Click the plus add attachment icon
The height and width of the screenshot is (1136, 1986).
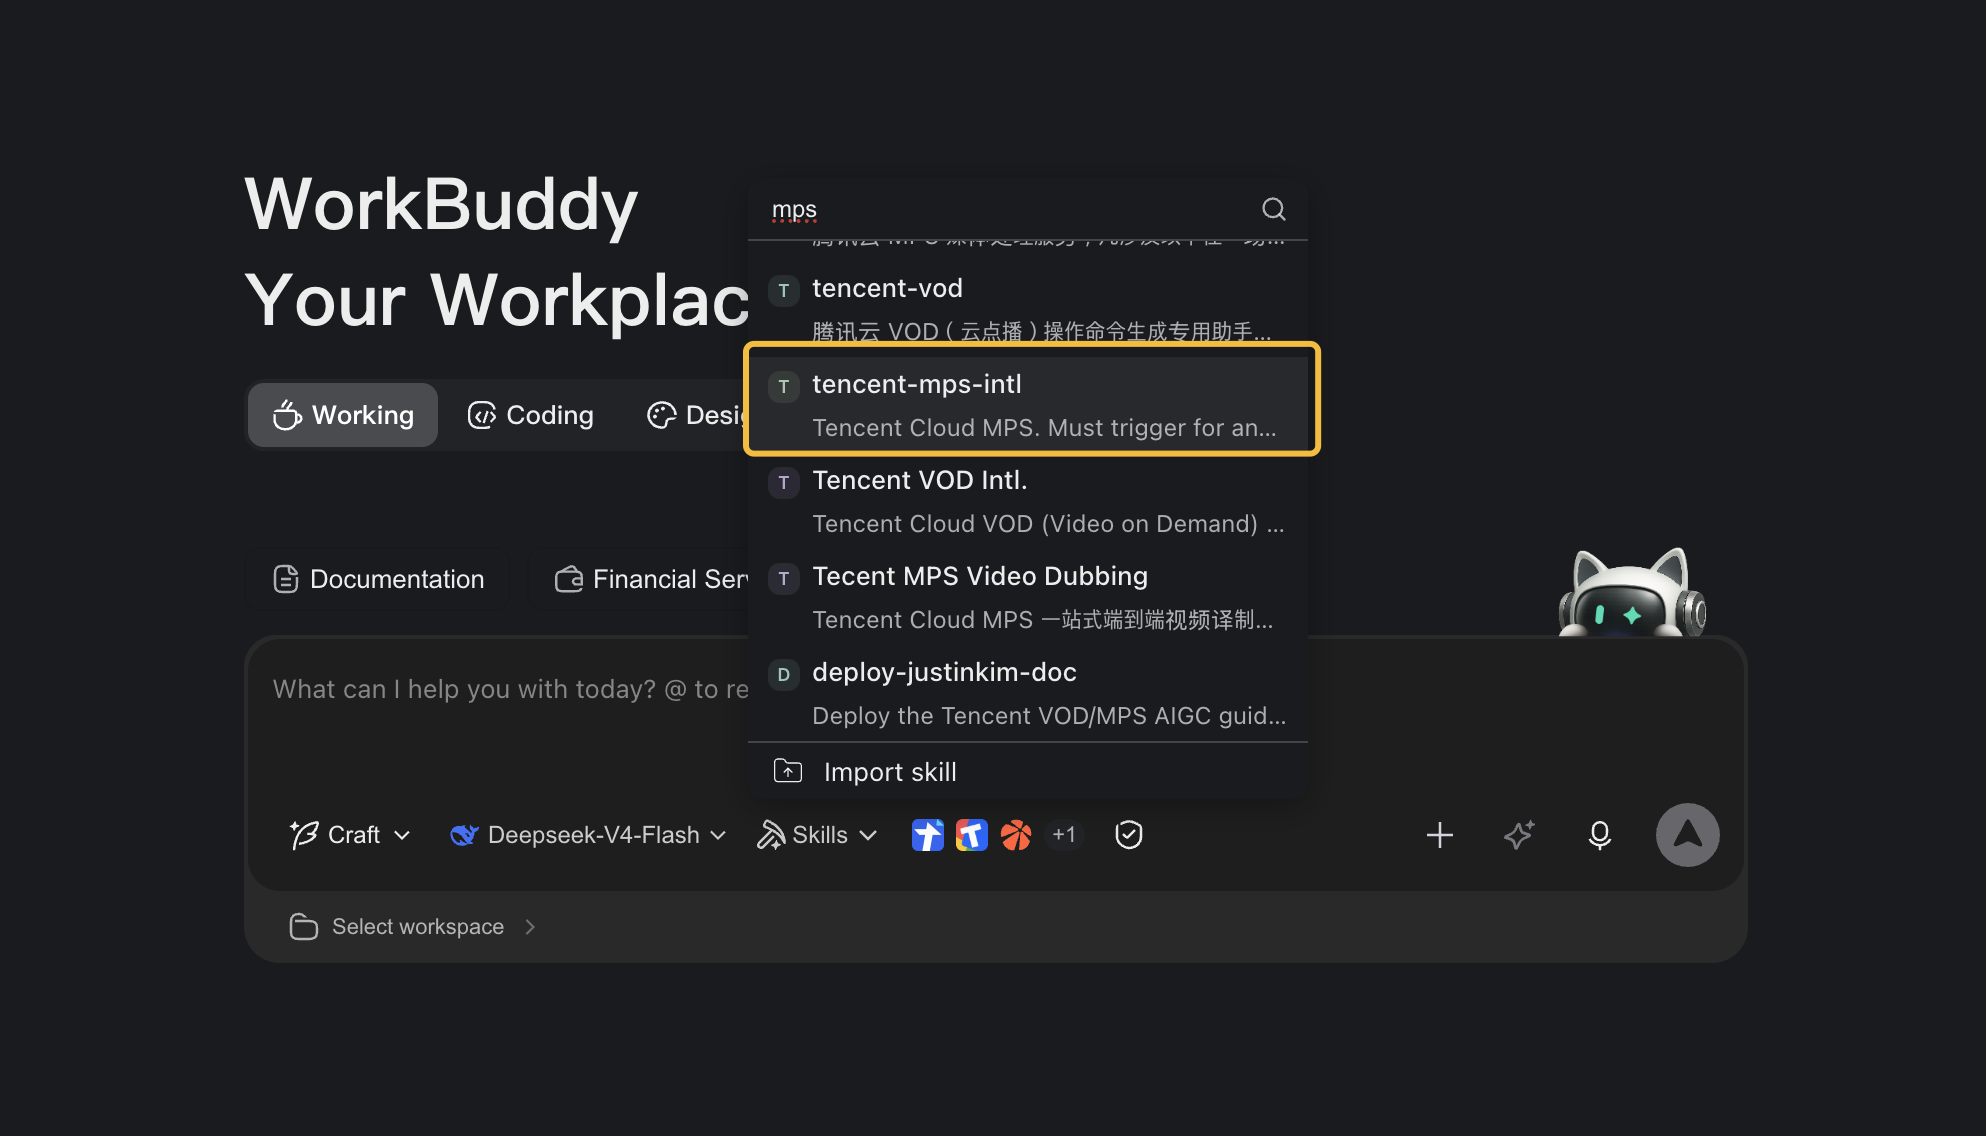[1440, 835]
